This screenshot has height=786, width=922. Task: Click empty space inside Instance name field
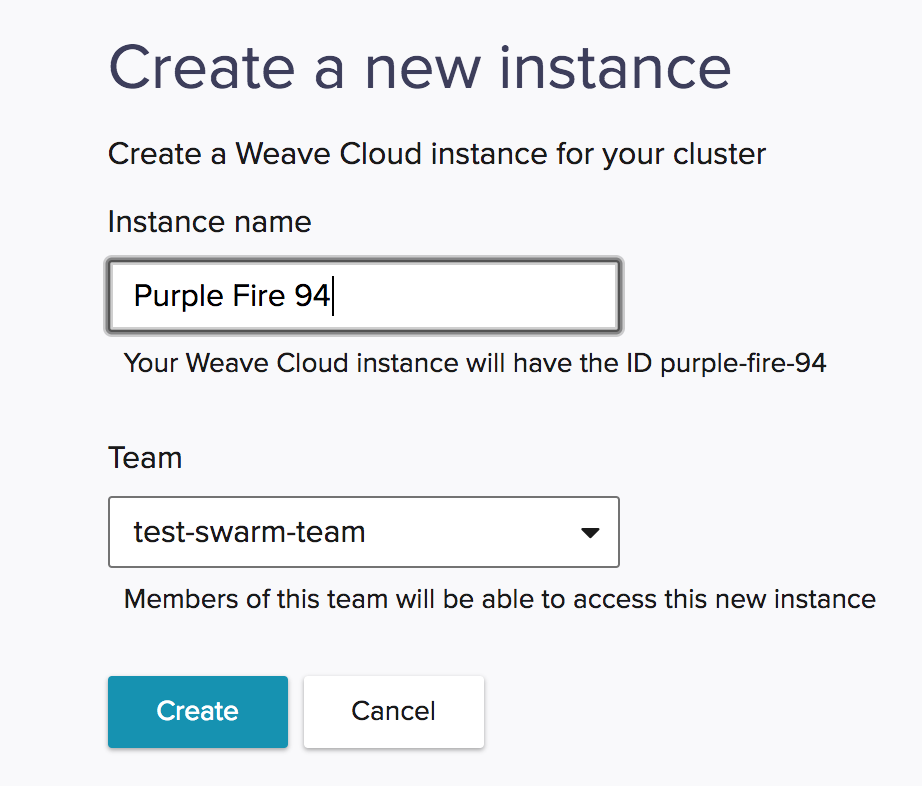pos(476,296)
